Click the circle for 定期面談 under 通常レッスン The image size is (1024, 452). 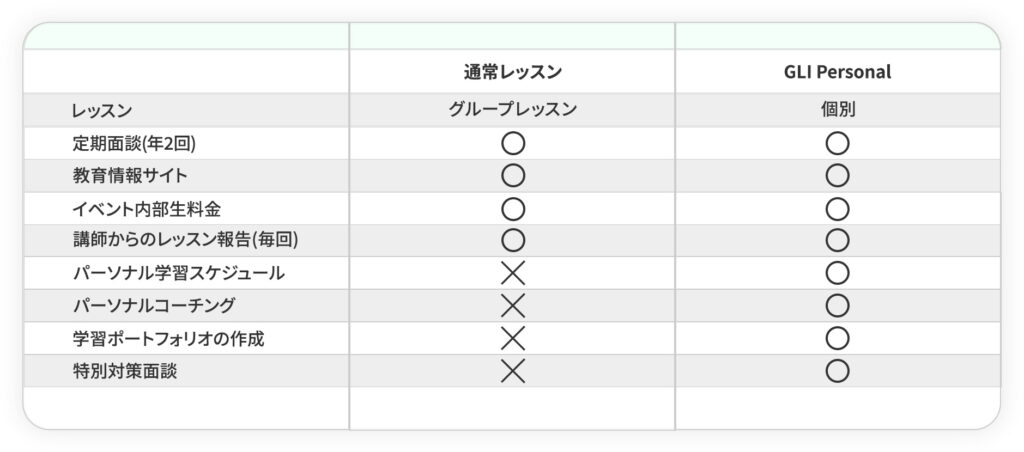click(513, 143)
